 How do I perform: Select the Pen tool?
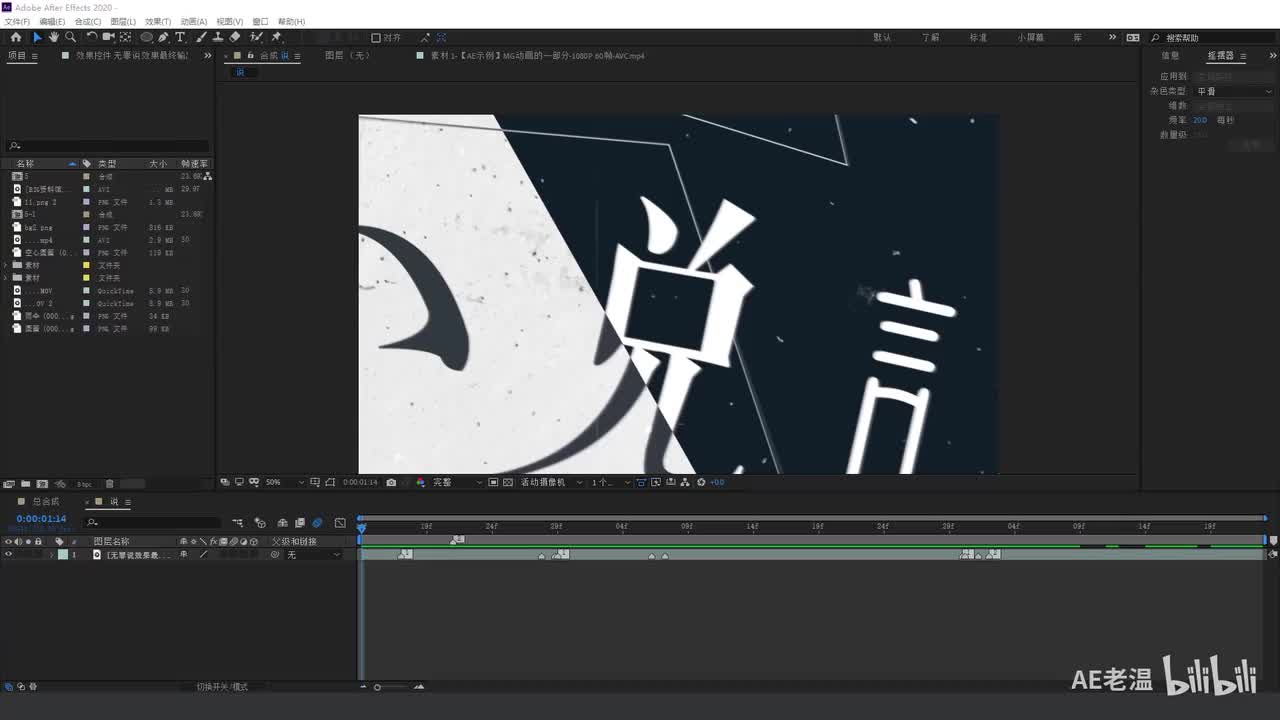click(x=163, y=37)
